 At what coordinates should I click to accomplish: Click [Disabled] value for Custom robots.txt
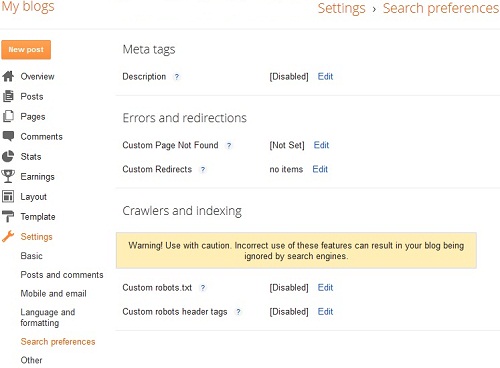(289, 287)
